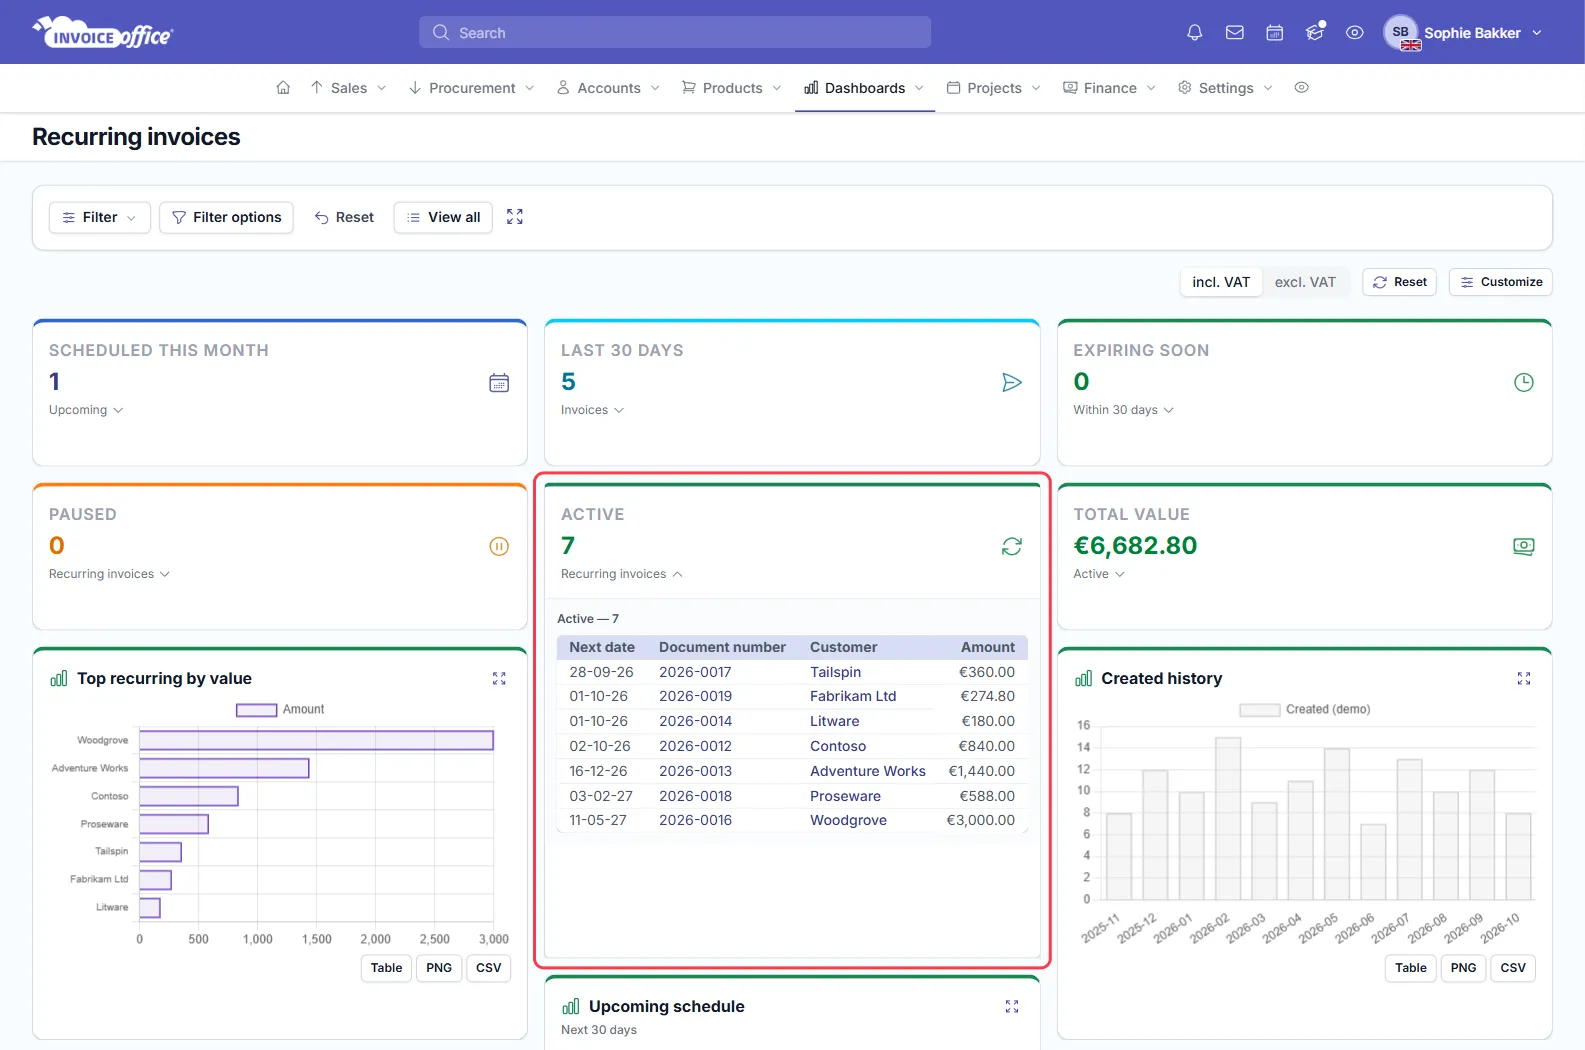Open the Sales menu

tap(348, 88)
